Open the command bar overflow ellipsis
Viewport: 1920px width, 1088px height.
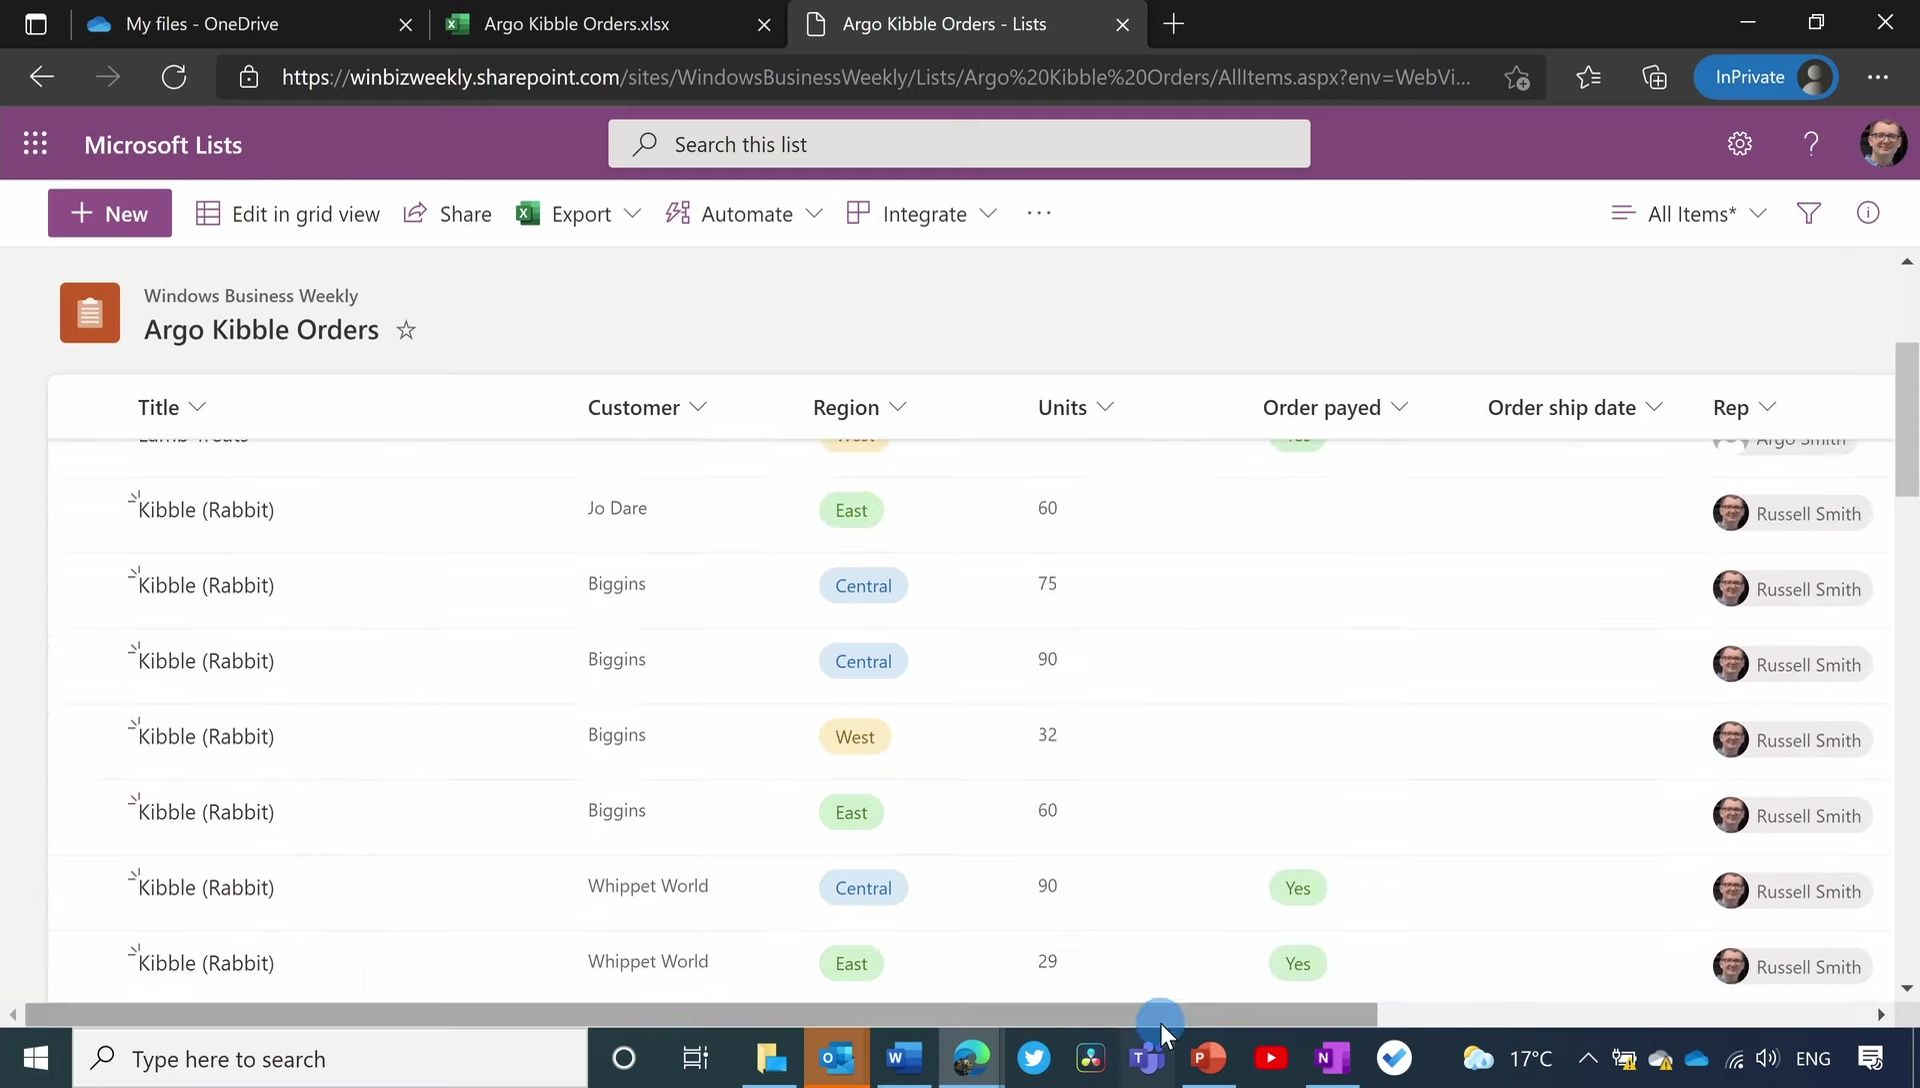click(x=1039, y=213)
